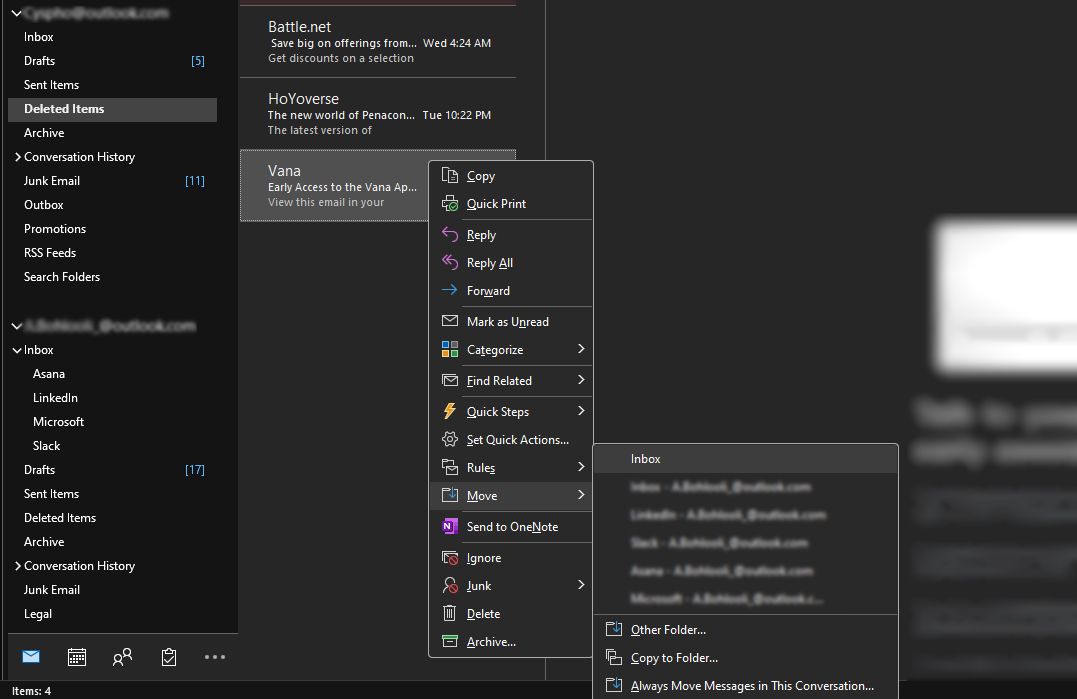Click Copy to Folder... option
The width and height of the screenshot is (1077, 699).
(x=674, y=658)
